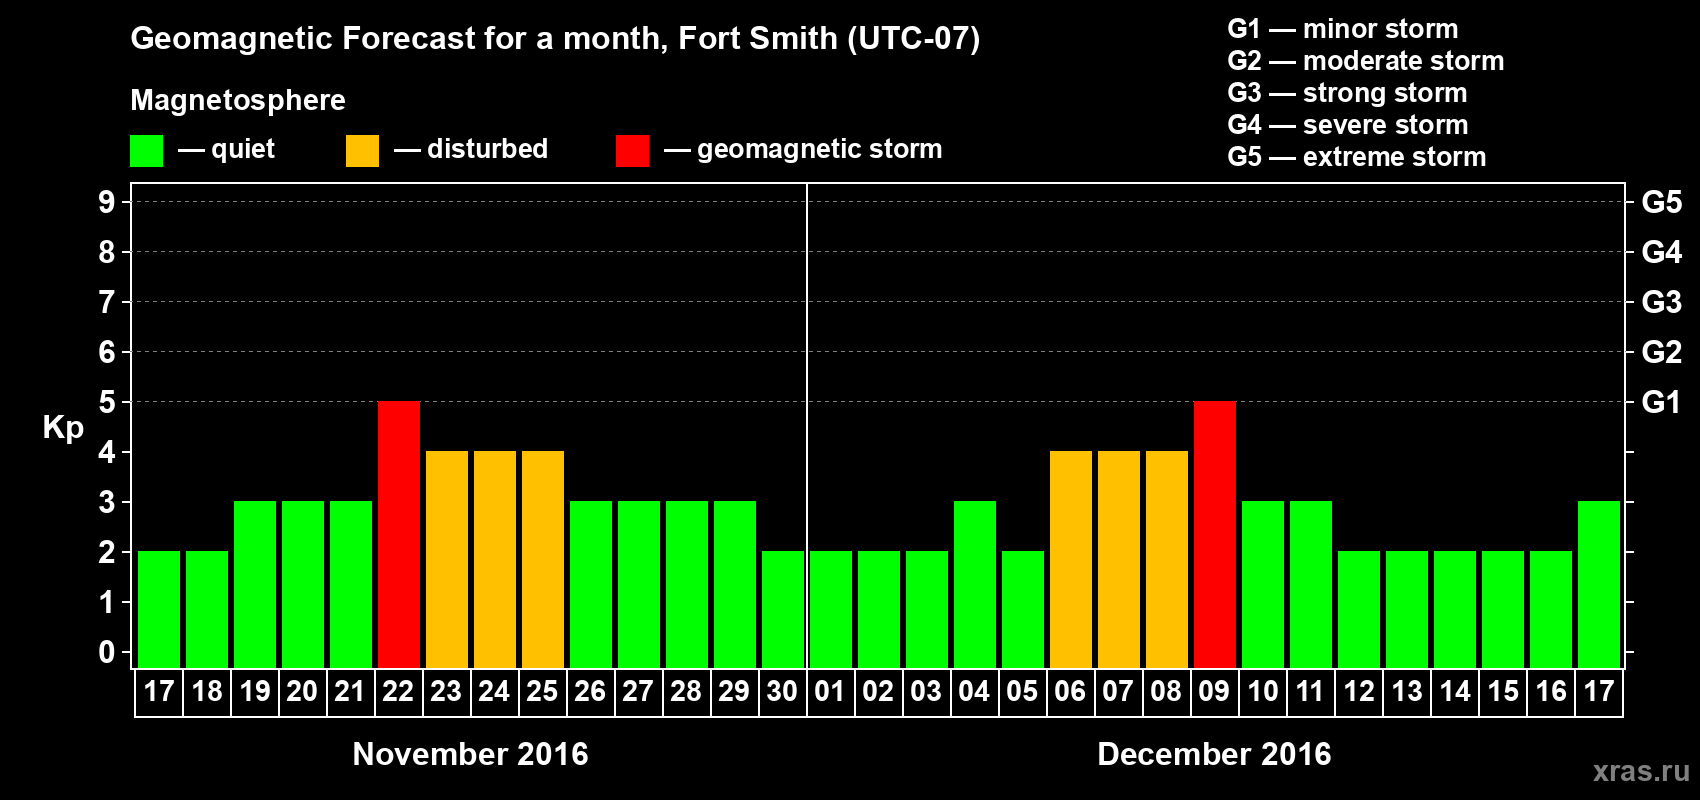Click the 'G1 — minor storm' legend text

point(1343,29)
